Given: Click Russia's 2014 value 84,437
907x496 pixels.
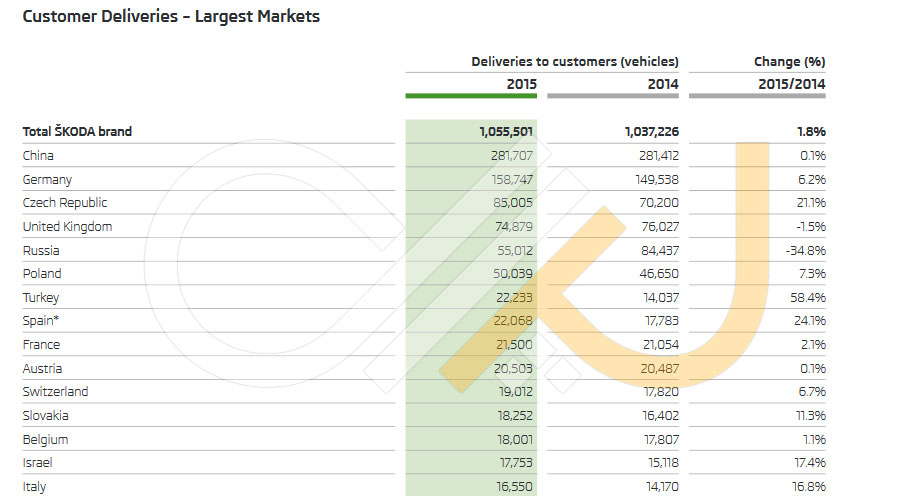Looking at the screenshot, I should [659, 251].
